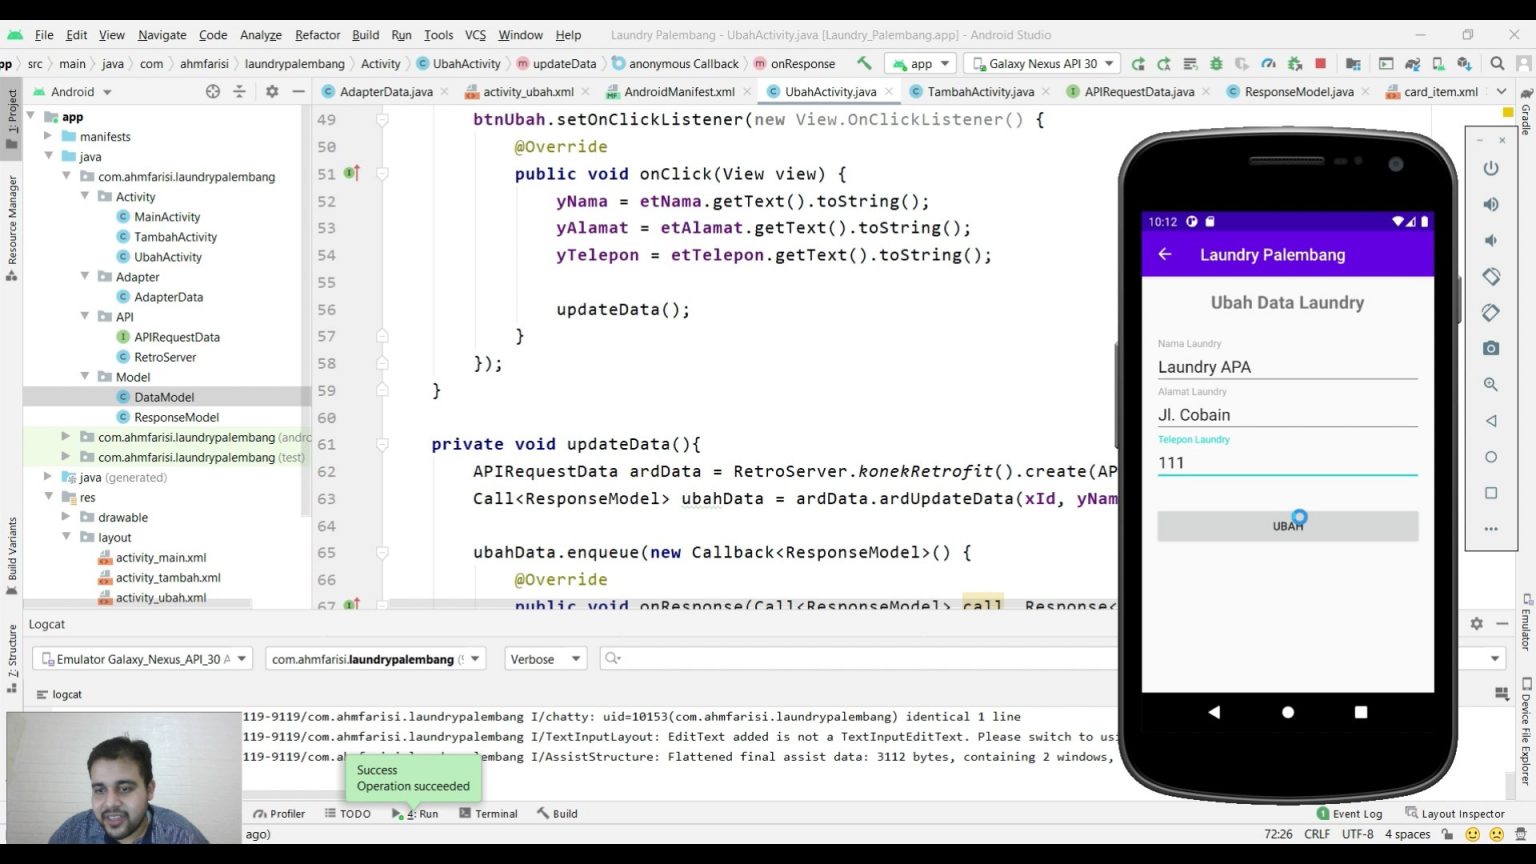Click the emulator rotate left icon
This screenshot has width=1536, height=864.
(x=1491, y=276)
